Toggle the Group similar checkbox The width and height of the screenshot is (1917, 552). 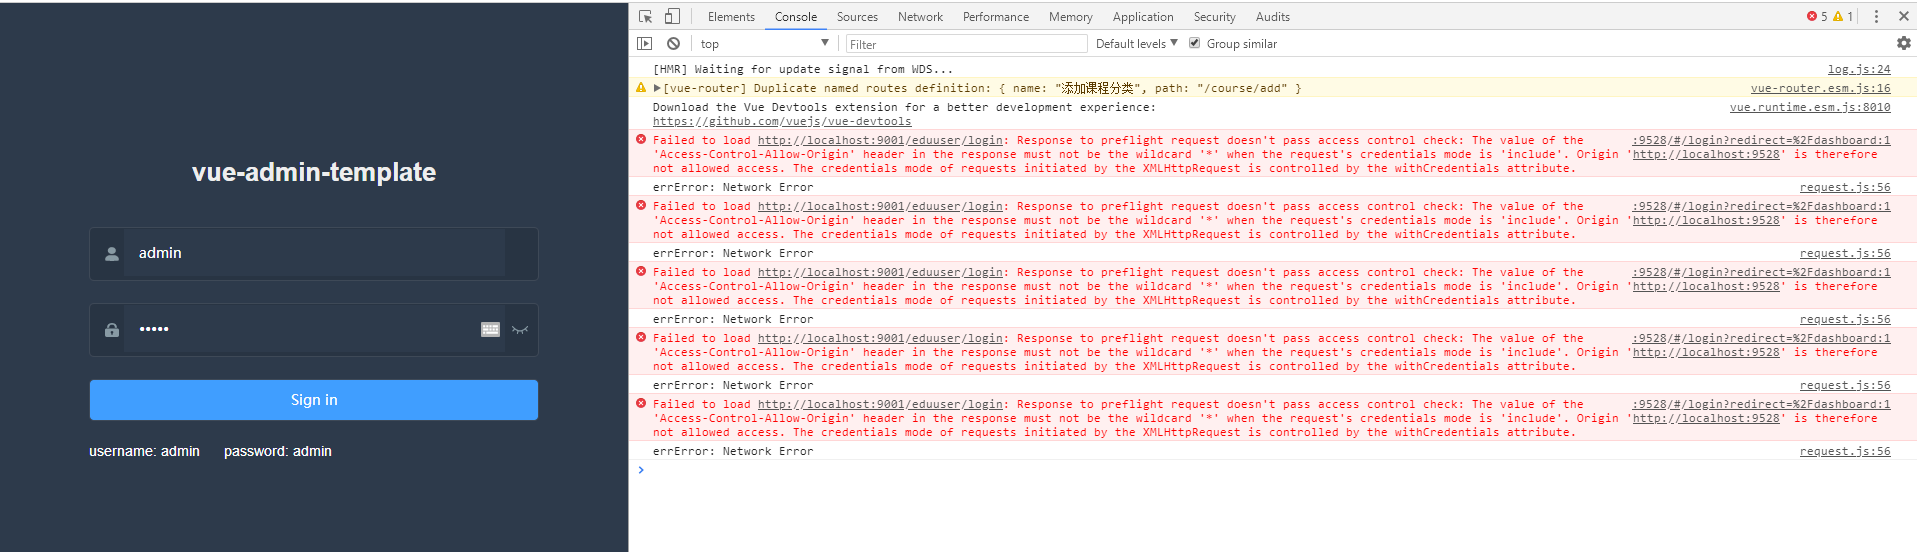1194,43
